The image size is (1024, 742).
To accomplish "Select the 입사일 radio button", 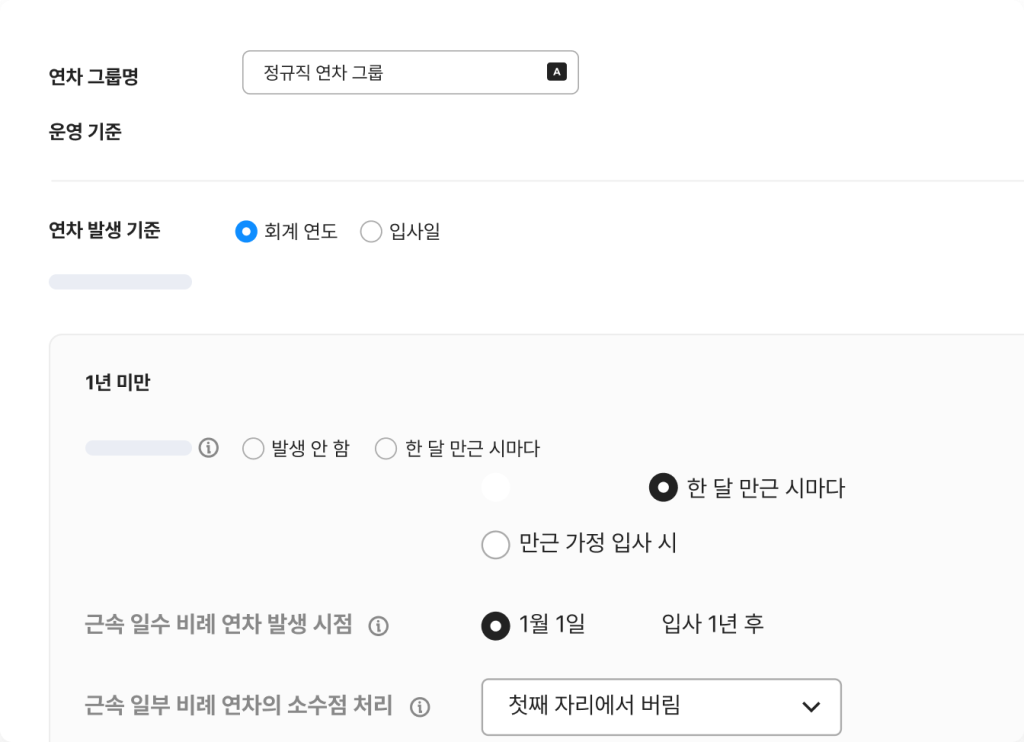I will tap(371, 232).
